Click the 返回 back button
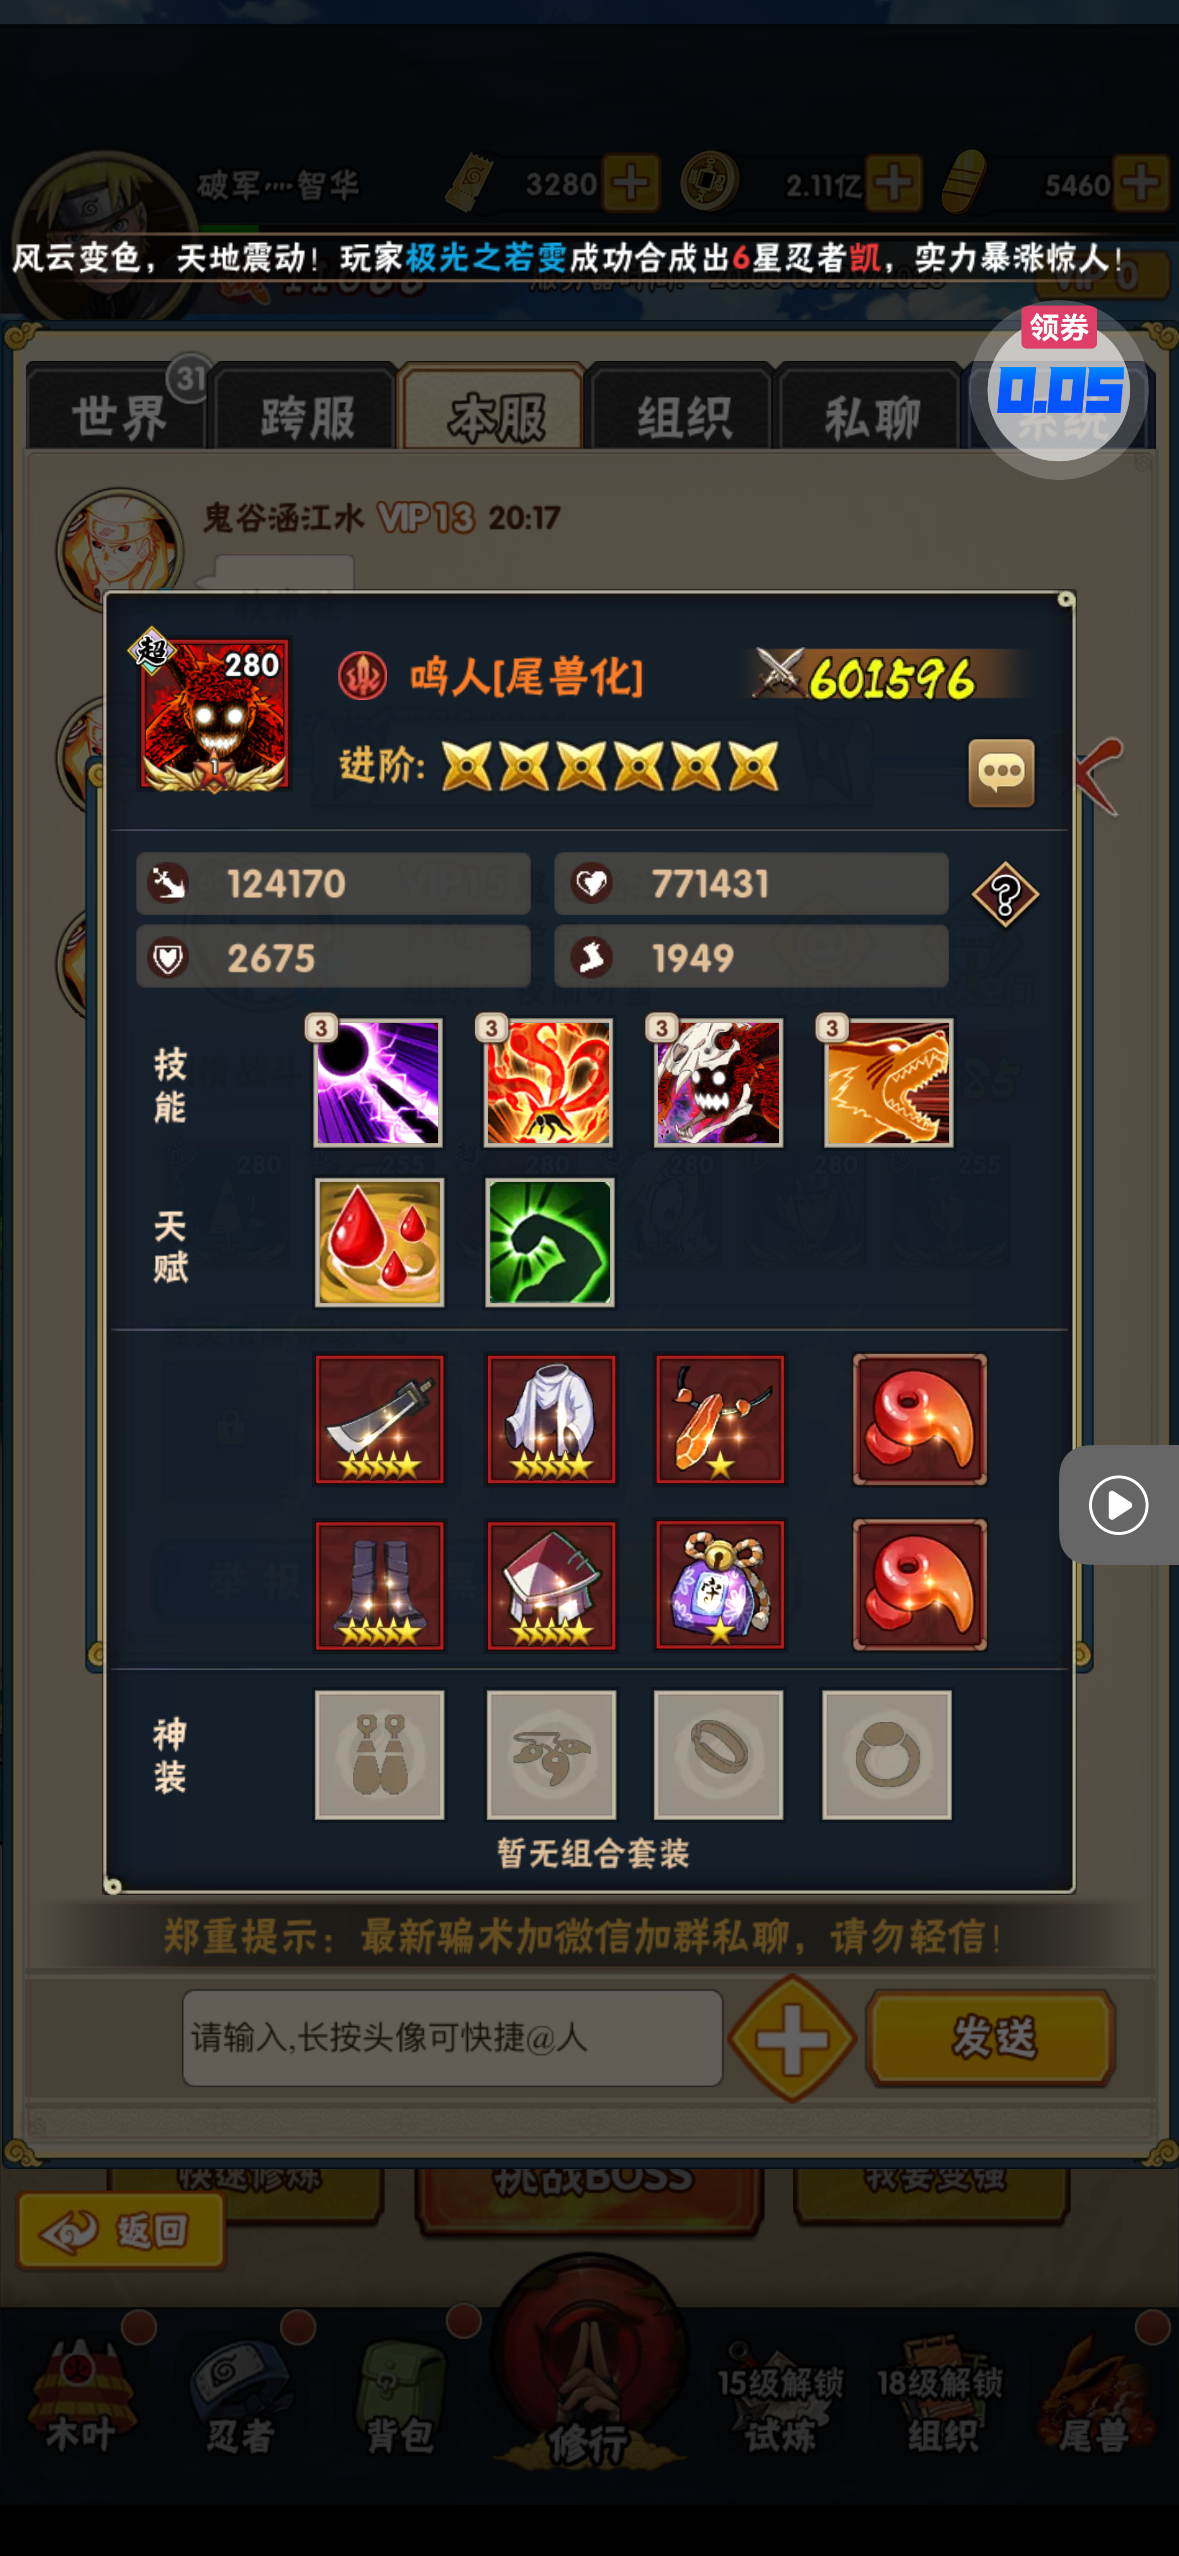Screen dimensions: 1179x2556 pos(120,2230)
